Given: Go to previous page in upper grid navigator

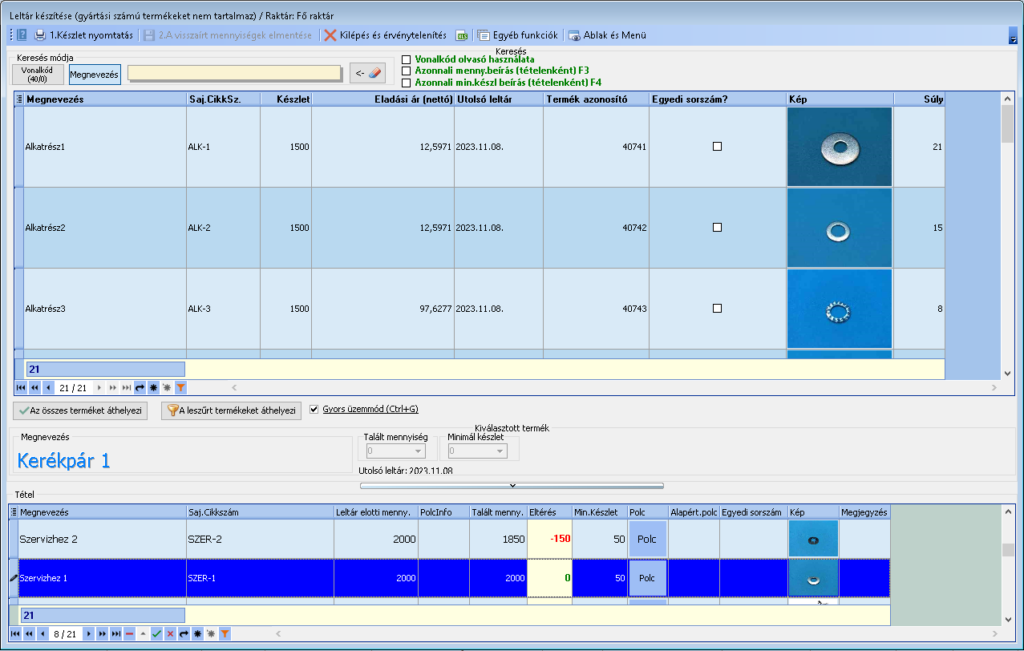Looking at the screenshot, I should pos(35,388).
